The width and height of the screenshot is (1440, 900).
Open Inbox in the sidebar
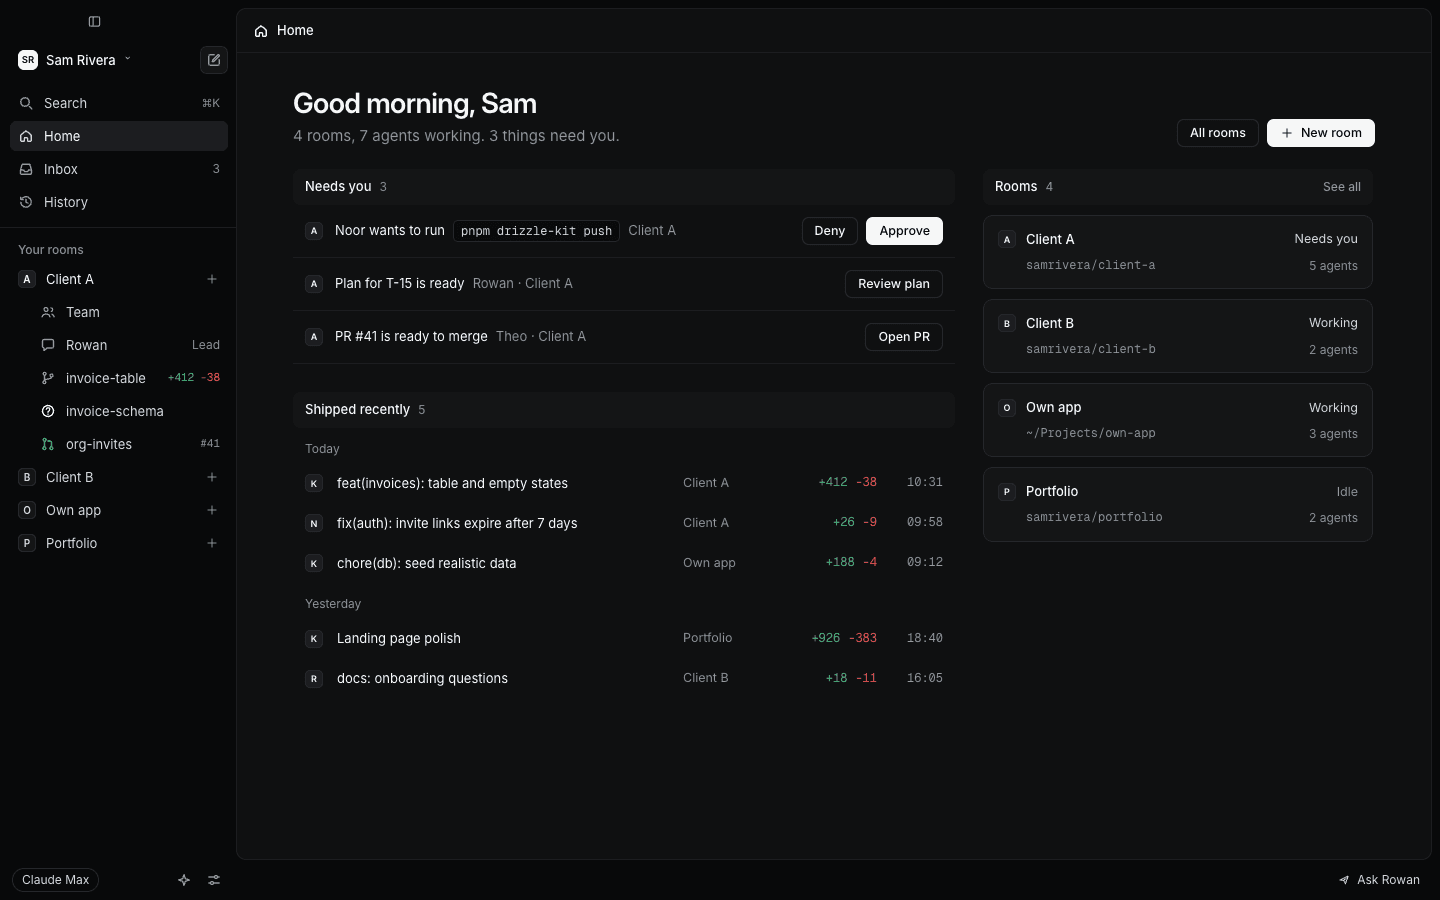point(119,169)
